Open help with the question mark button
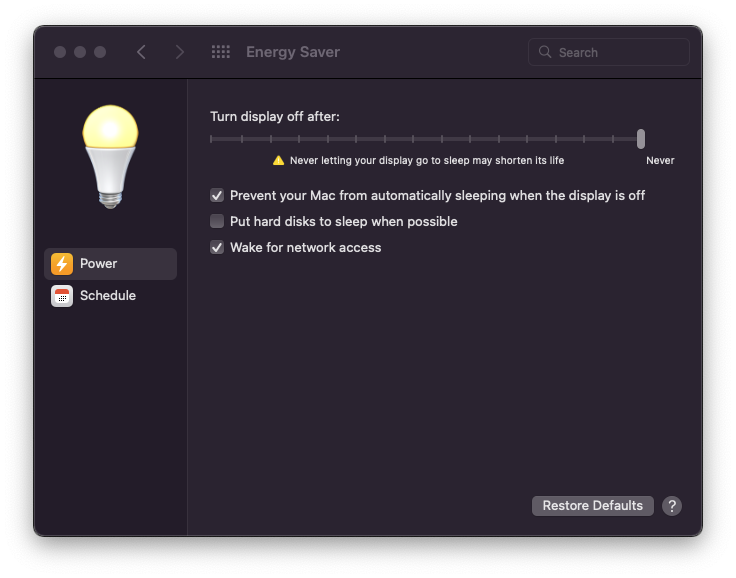This screenshot has width=736, height=578. coord(672,506)
